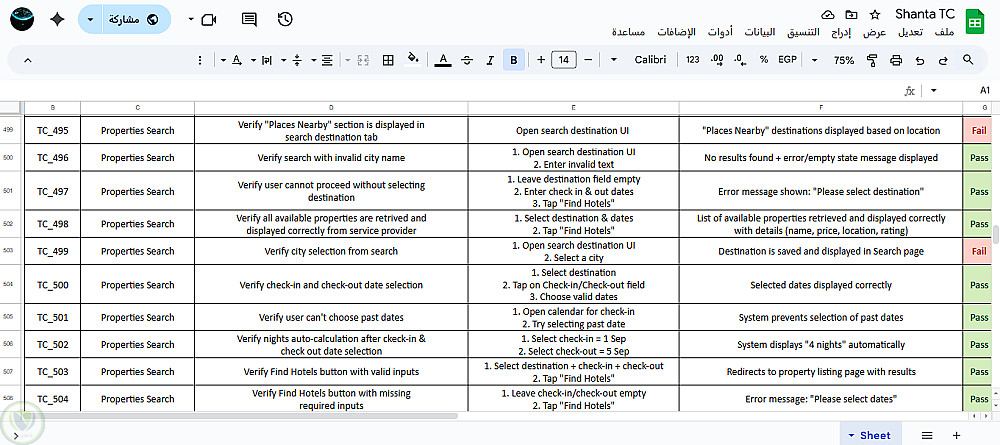Viewport: 1000px width, 445px height.
Task: Open the إدراج (Insert) menu
Action: pos(842,32)
